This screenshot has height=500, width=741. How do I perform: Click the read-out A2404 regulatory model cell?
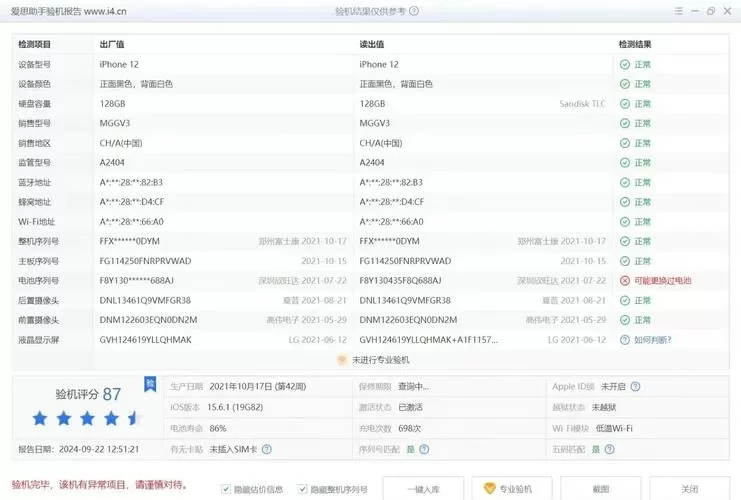point(372,163)
